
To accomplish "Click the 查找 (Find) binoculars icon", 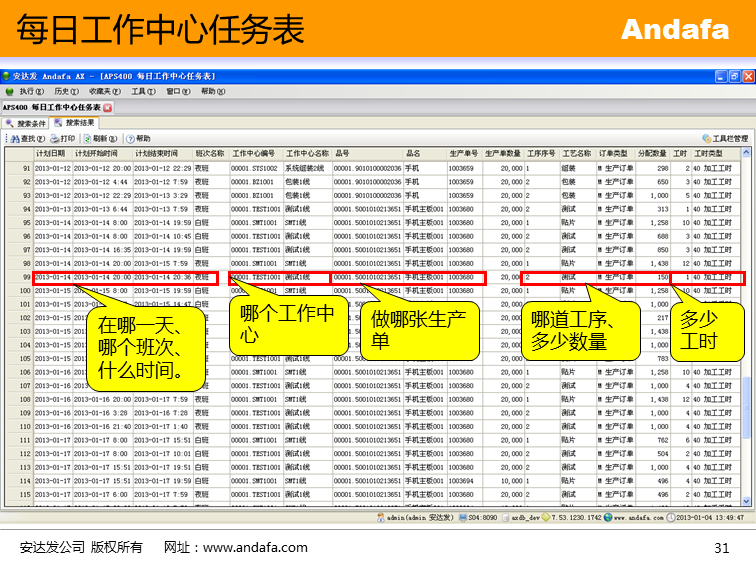I will tap(14, 139).
